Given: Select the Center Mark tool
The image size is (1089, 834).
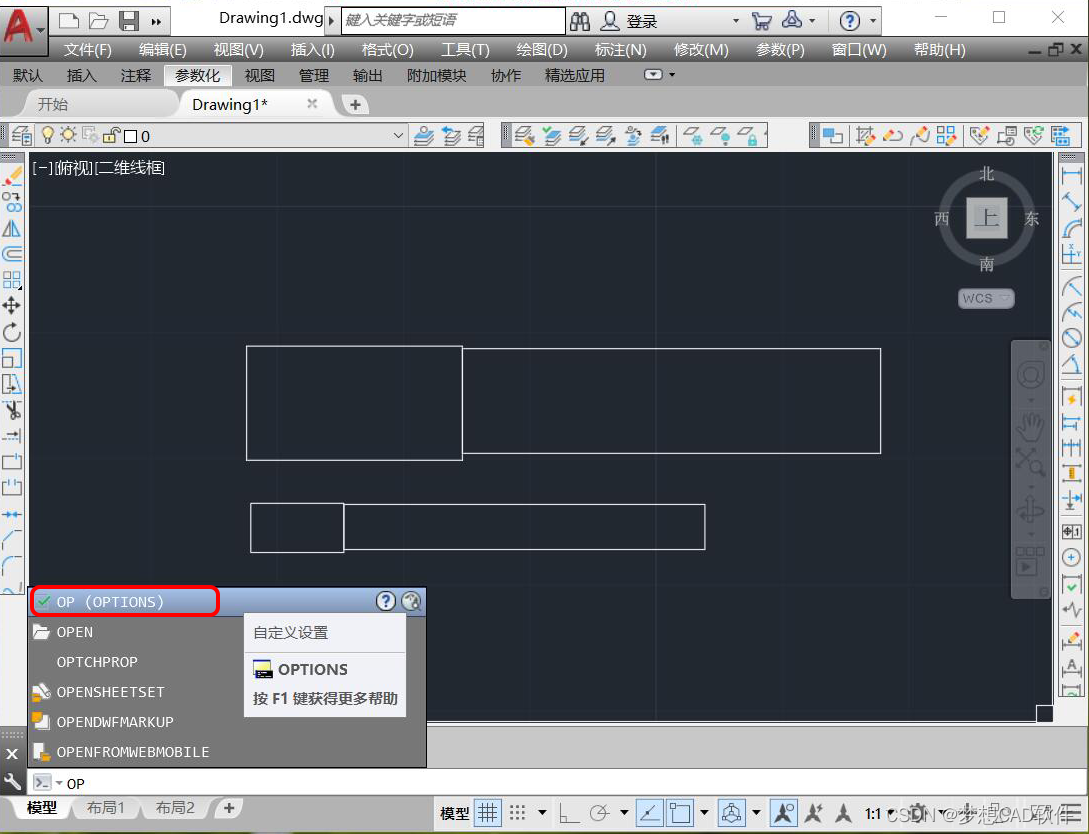Looking at the screenshot, I should [x=1072, y=557].
